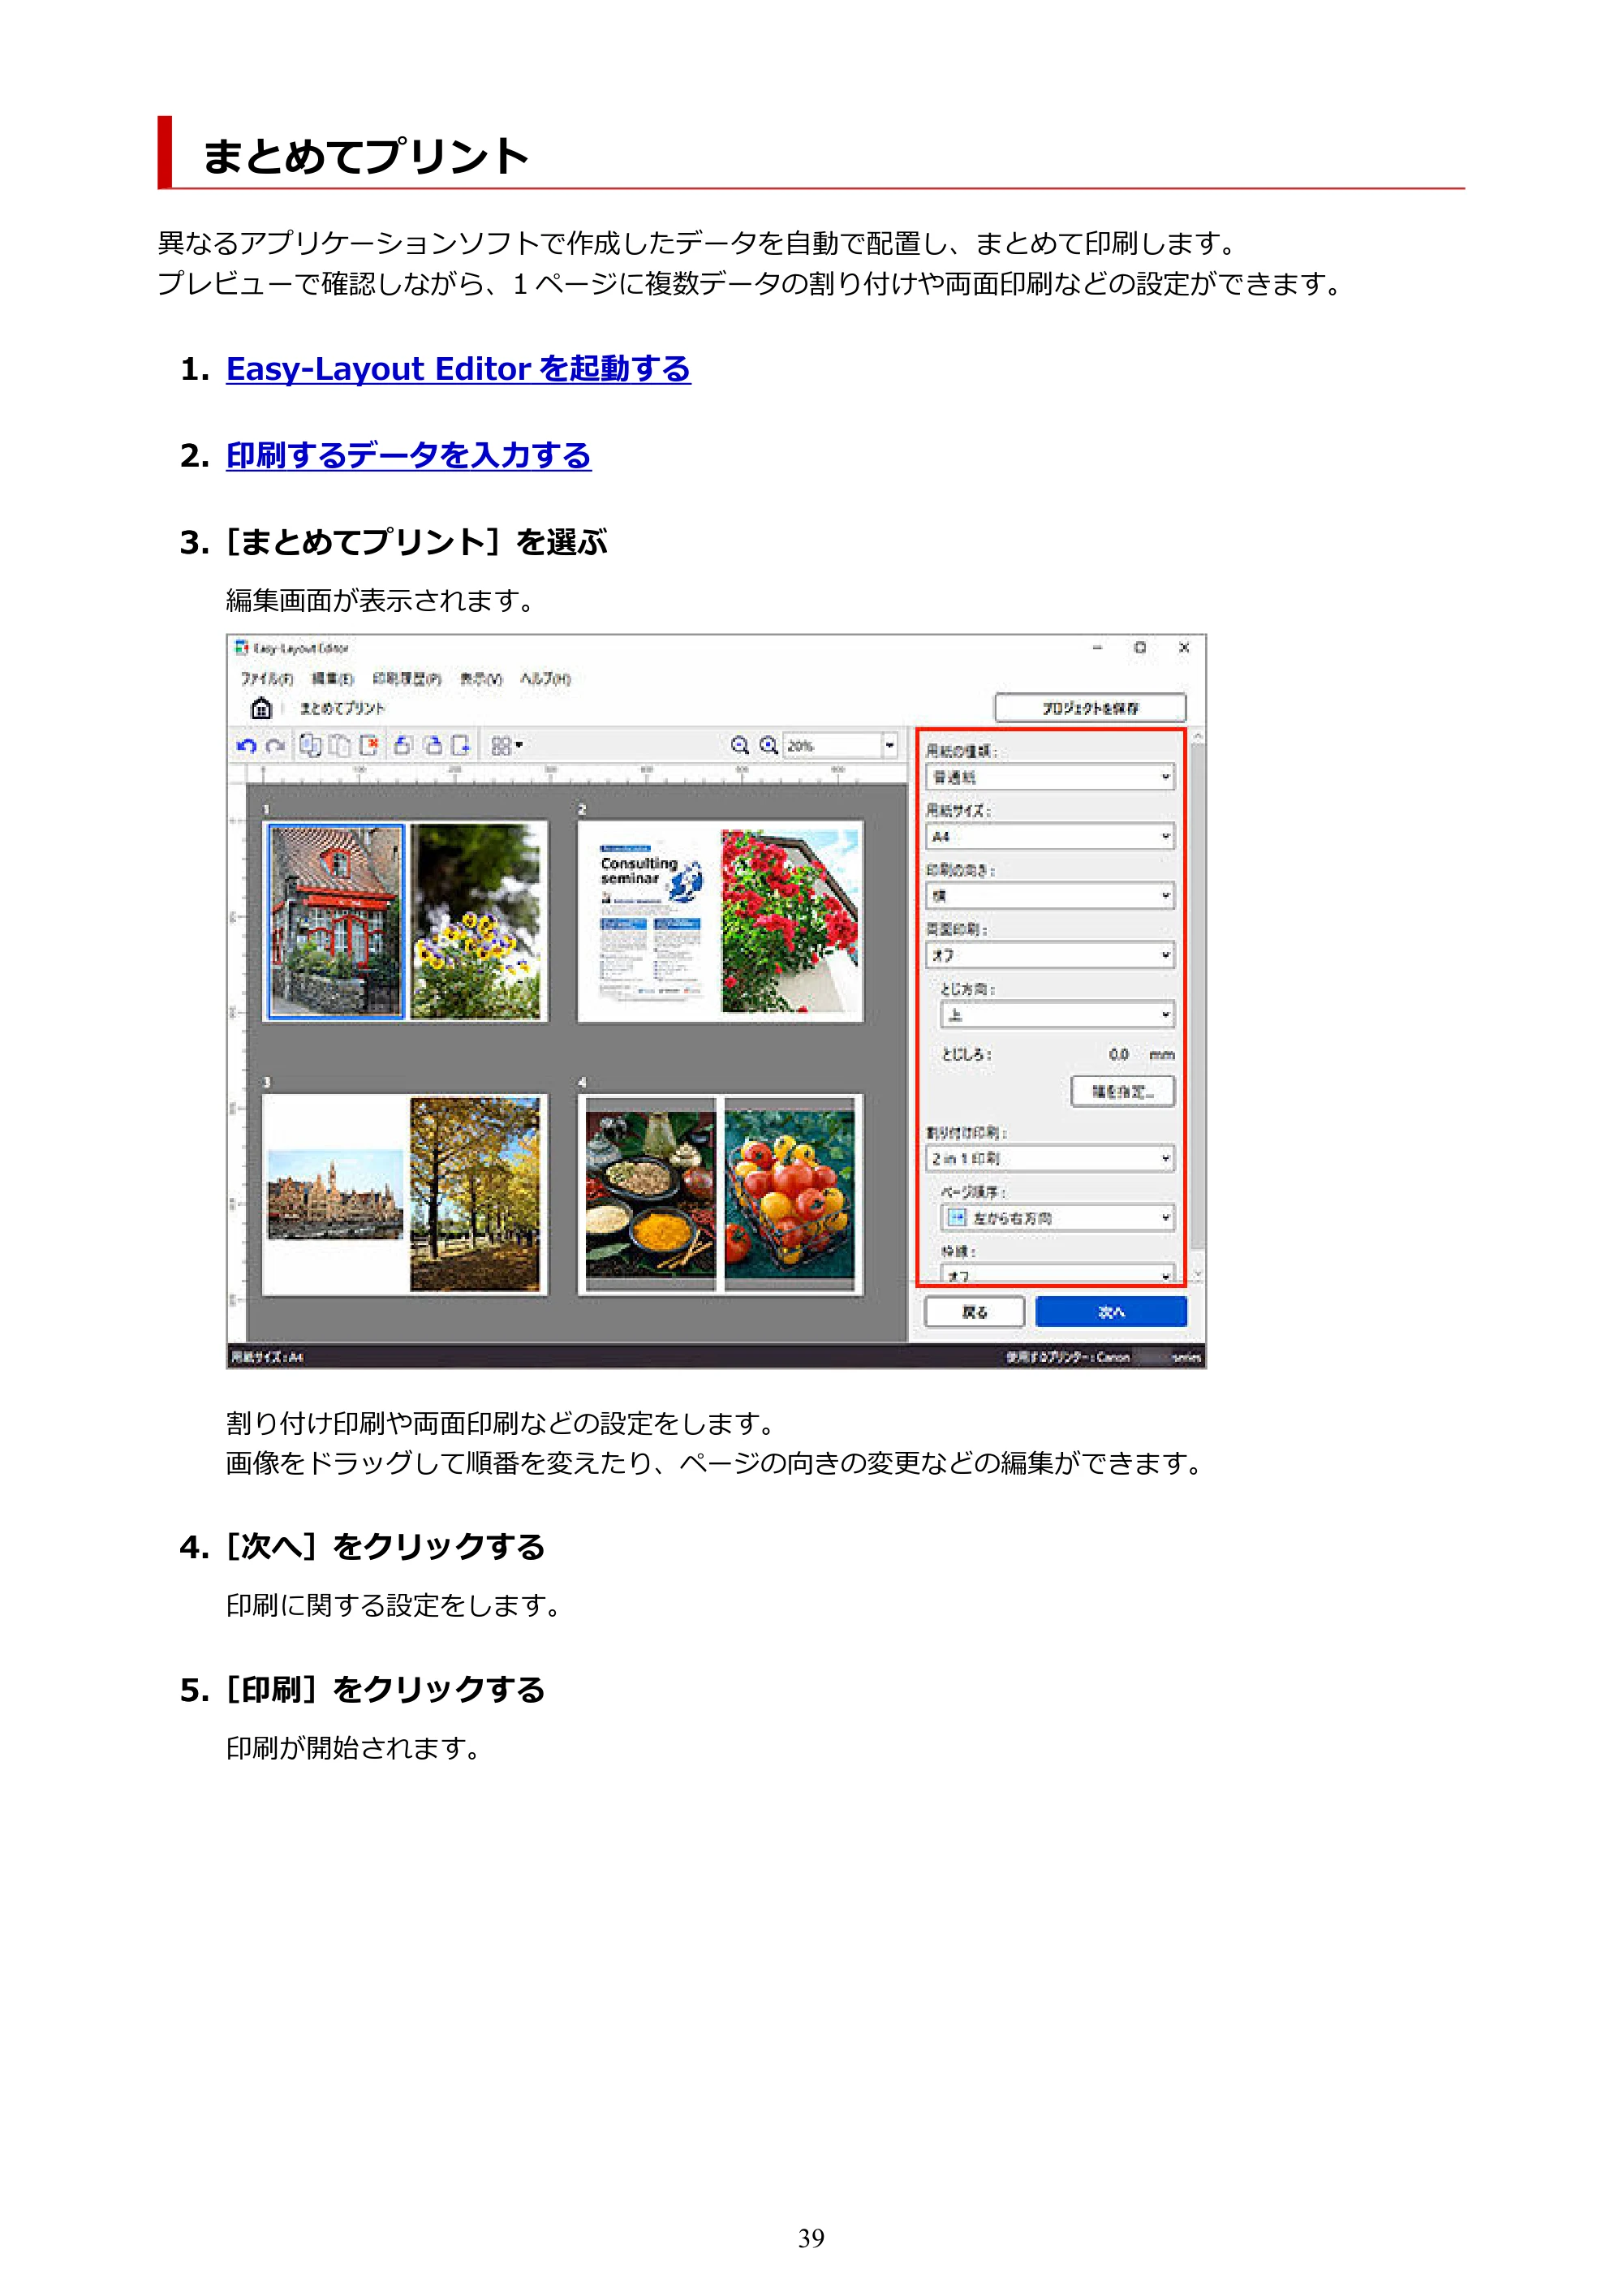Select the yellow pansies photo on page 1
The width and height of the screenshot is (1623, 2296).
pos(475,921)
